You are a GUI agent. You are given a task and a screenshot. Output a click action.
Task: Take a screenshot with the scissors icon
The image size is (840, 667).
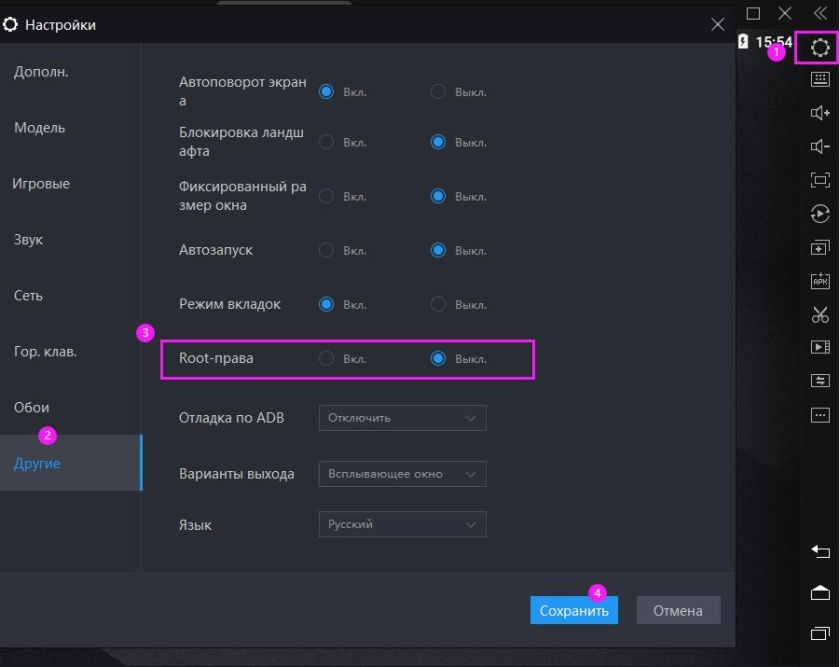[x=820, y=315]
